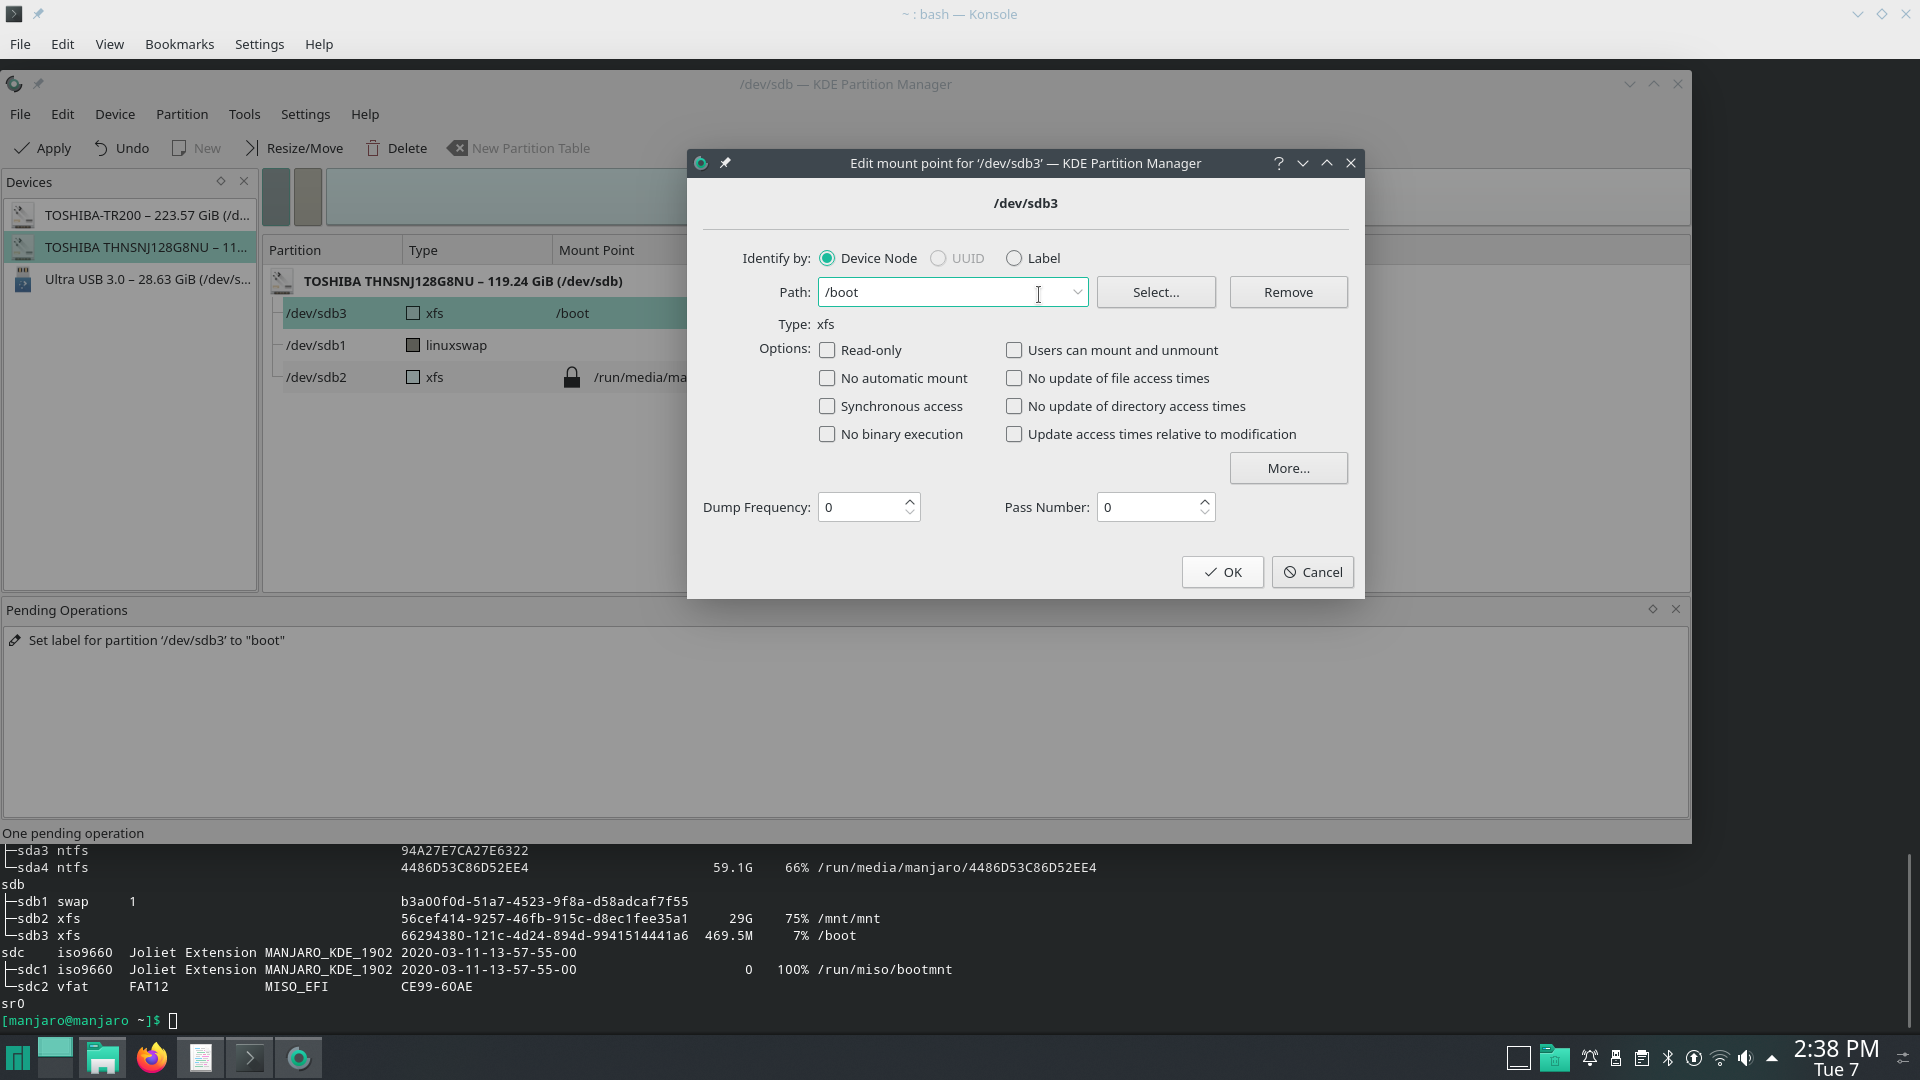The width and height of the screenshot is (1920, 1080).
Task: Open the Konsole View menu
Action: (109, 44)
